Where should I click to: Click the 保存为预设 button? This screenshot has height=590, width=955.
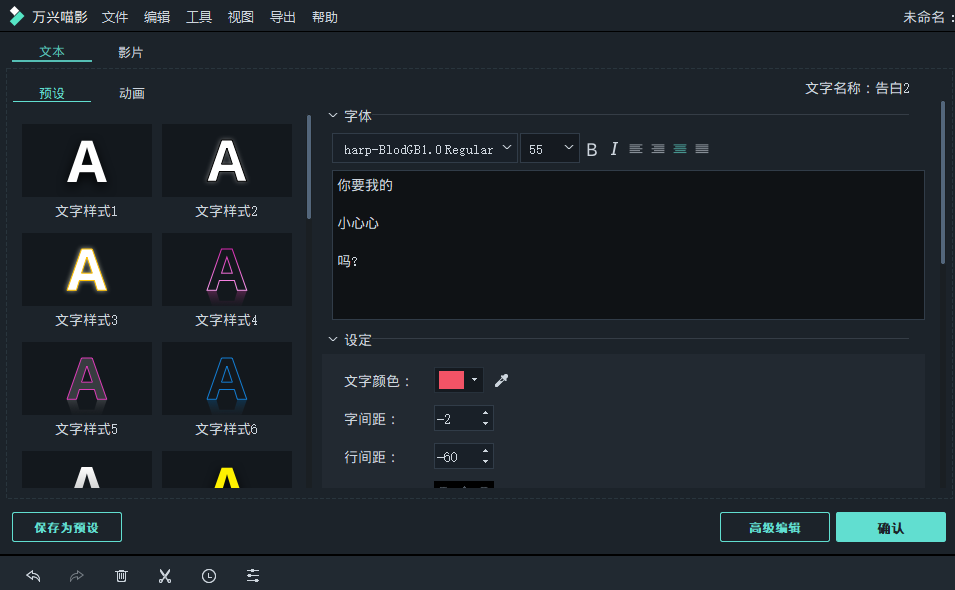(66, 527)
